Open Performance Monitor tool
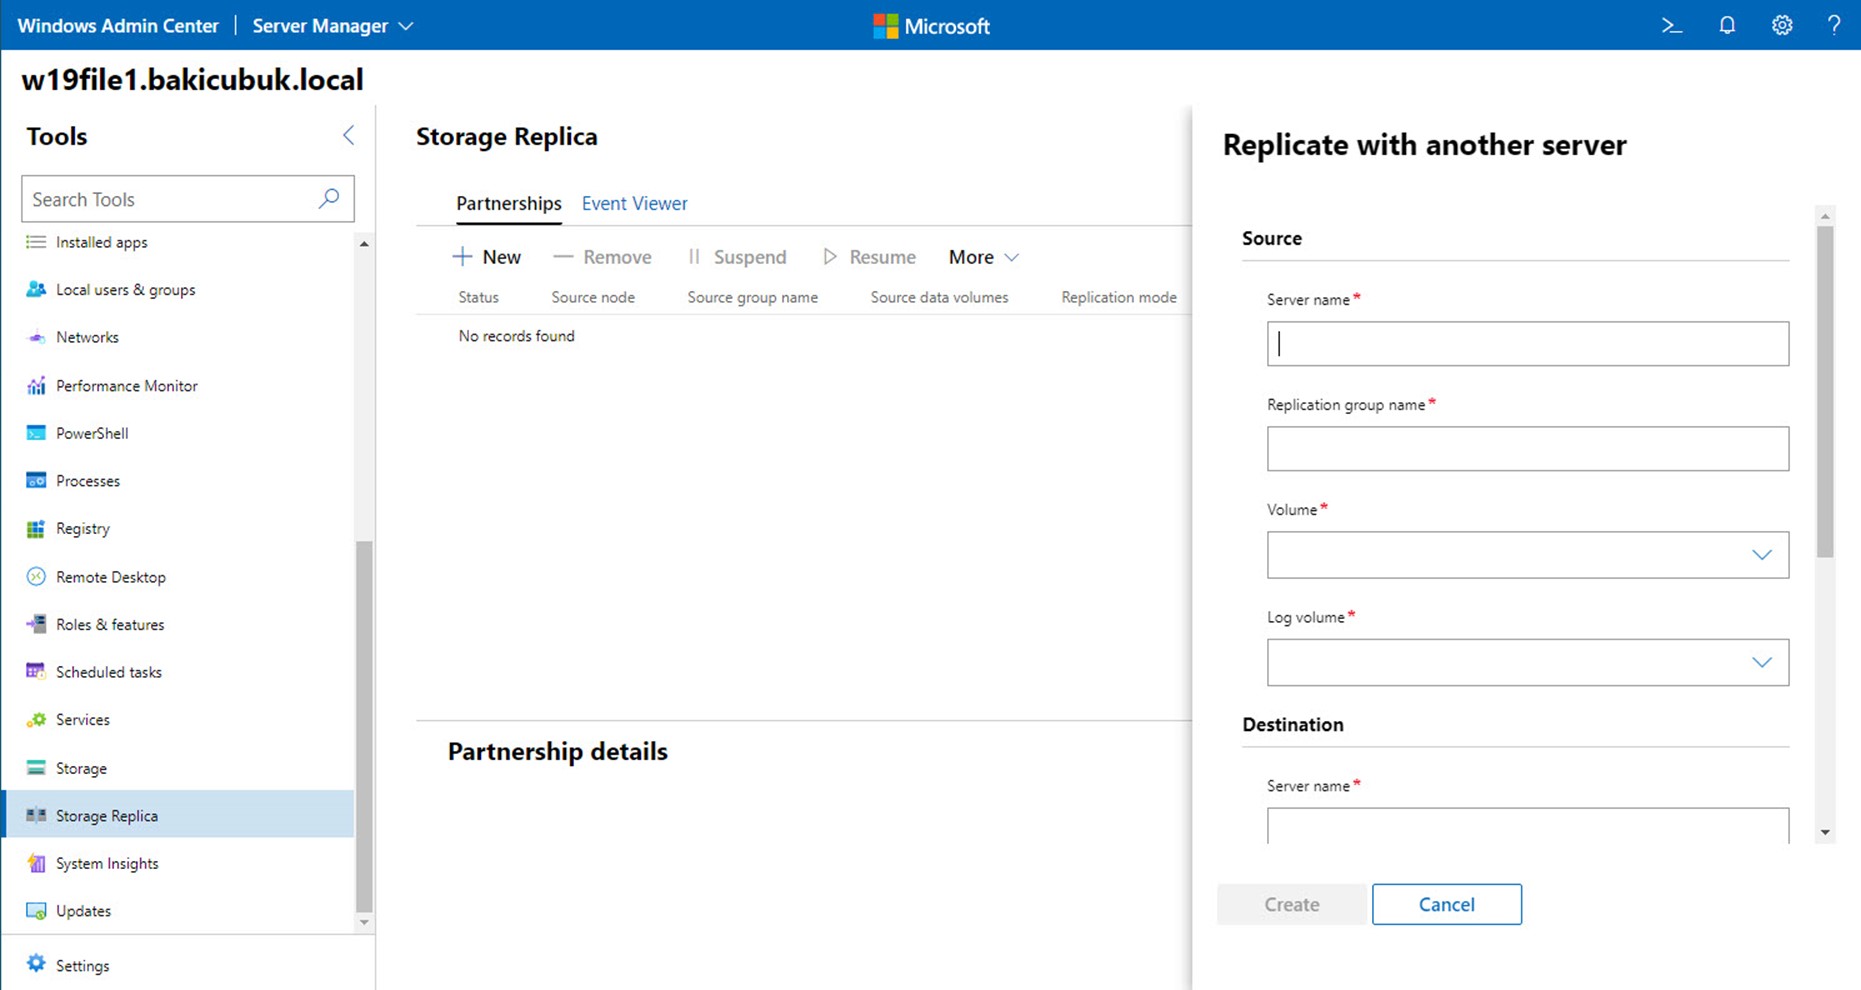1861x990 pixels. [127, 385]
